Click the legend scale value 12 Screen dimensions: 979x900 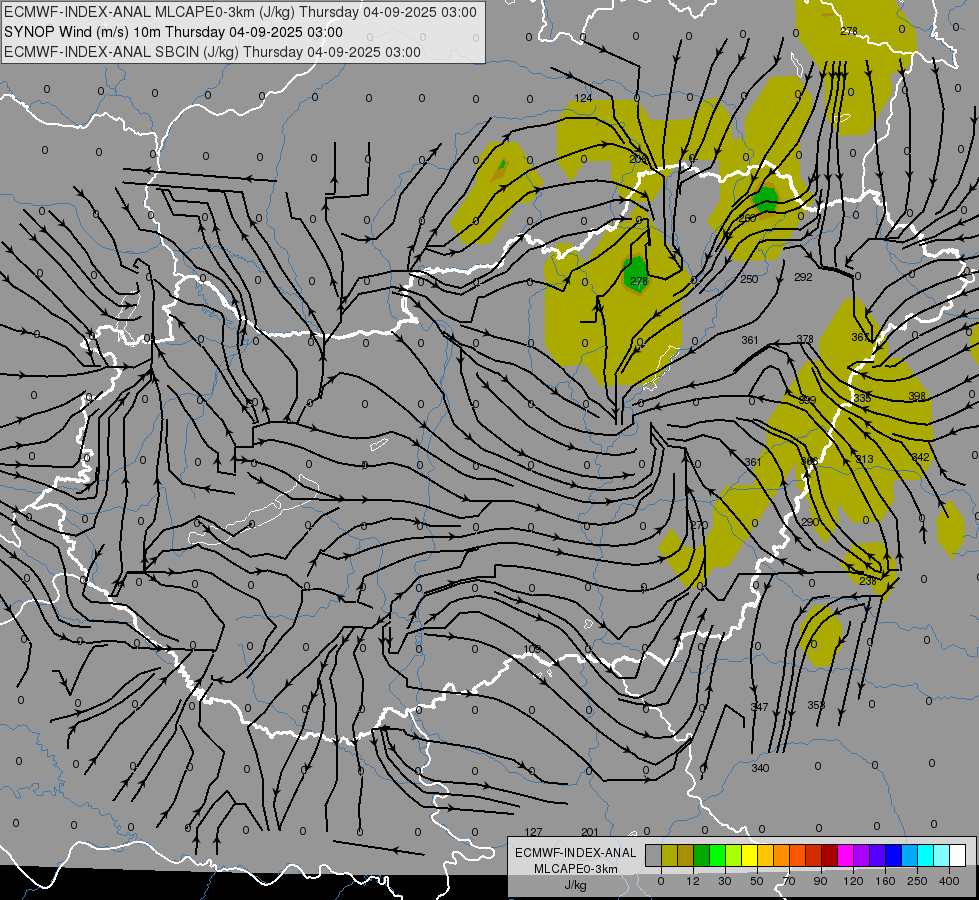(x=692, y=881)
